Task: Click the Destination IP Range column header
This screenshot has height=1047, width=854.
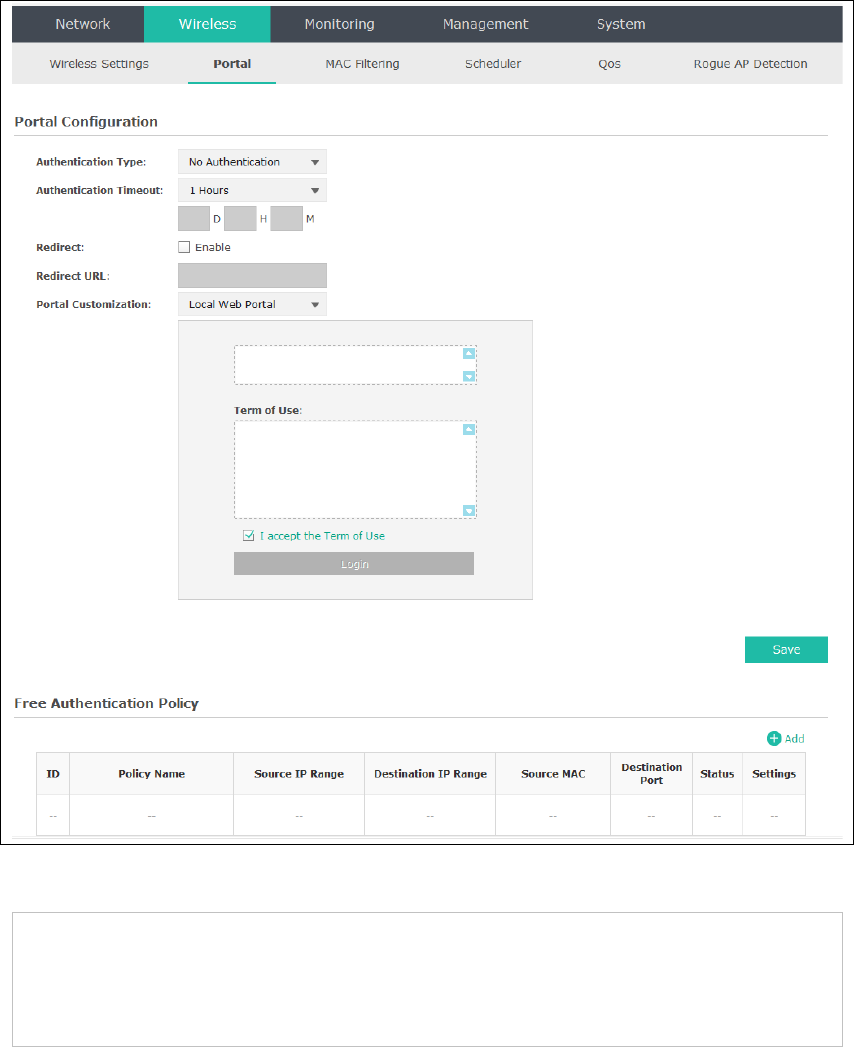Action: [x=430, y=774]
